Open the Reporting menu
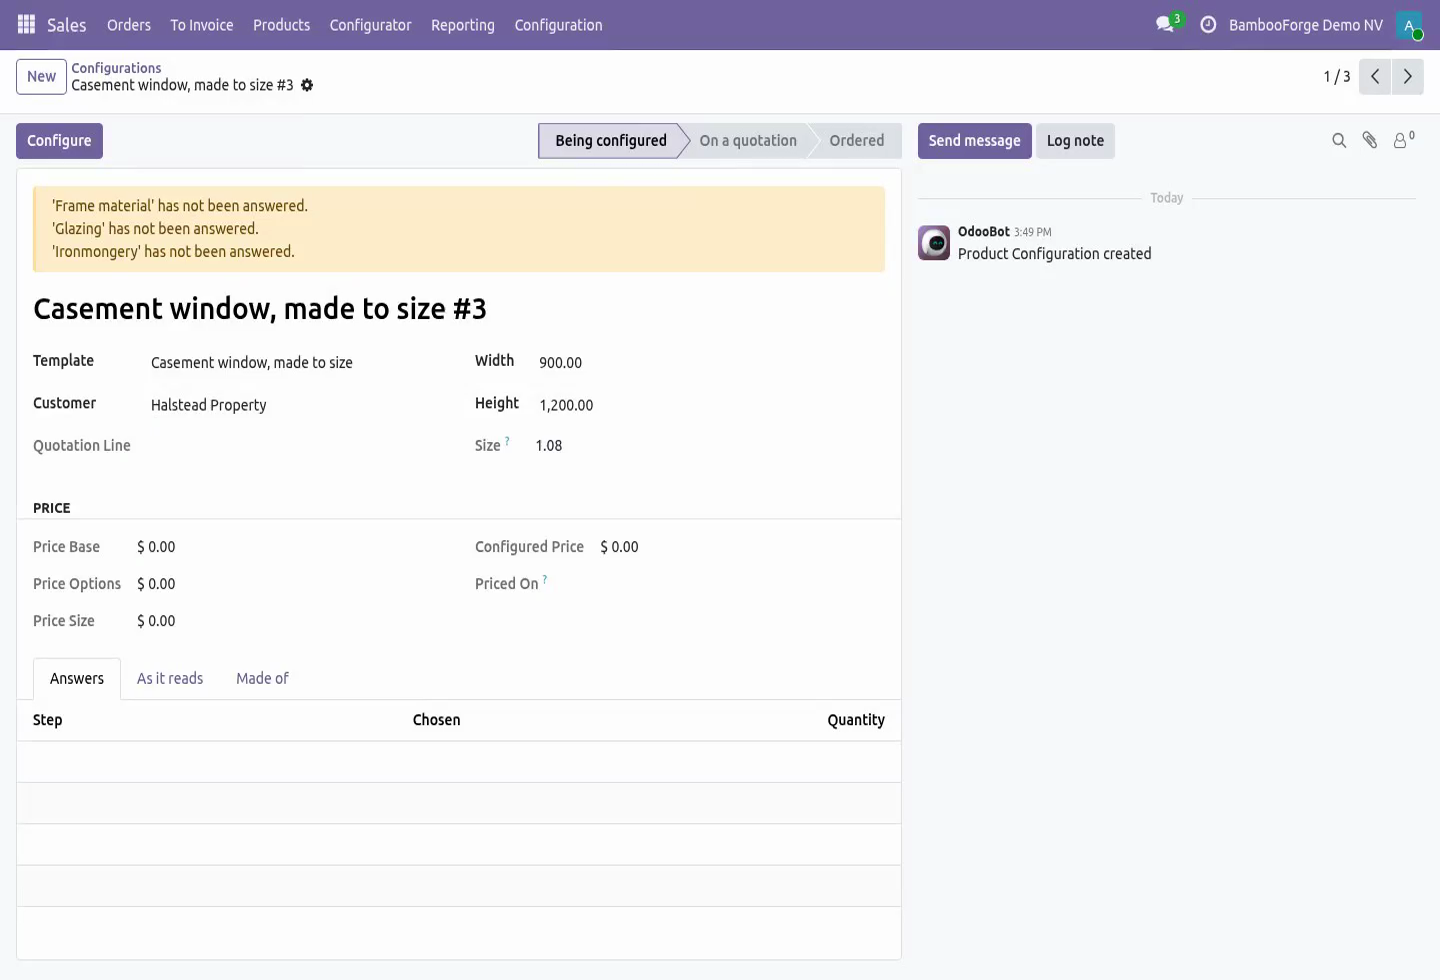Screen dimensions: 1440x980 (463, 25)
